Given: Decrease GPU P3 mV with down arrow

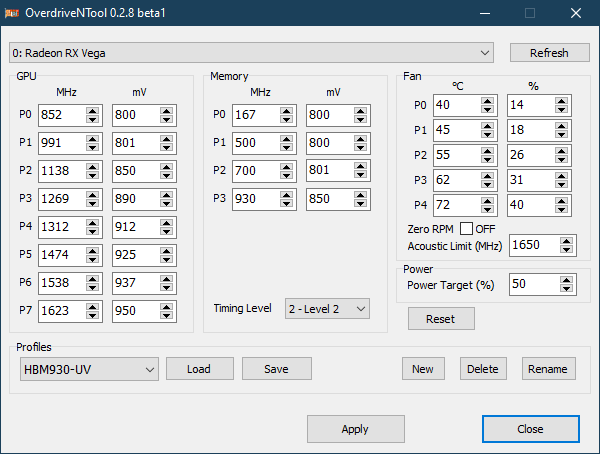Looking at the screenshot, I should (166, 204).
